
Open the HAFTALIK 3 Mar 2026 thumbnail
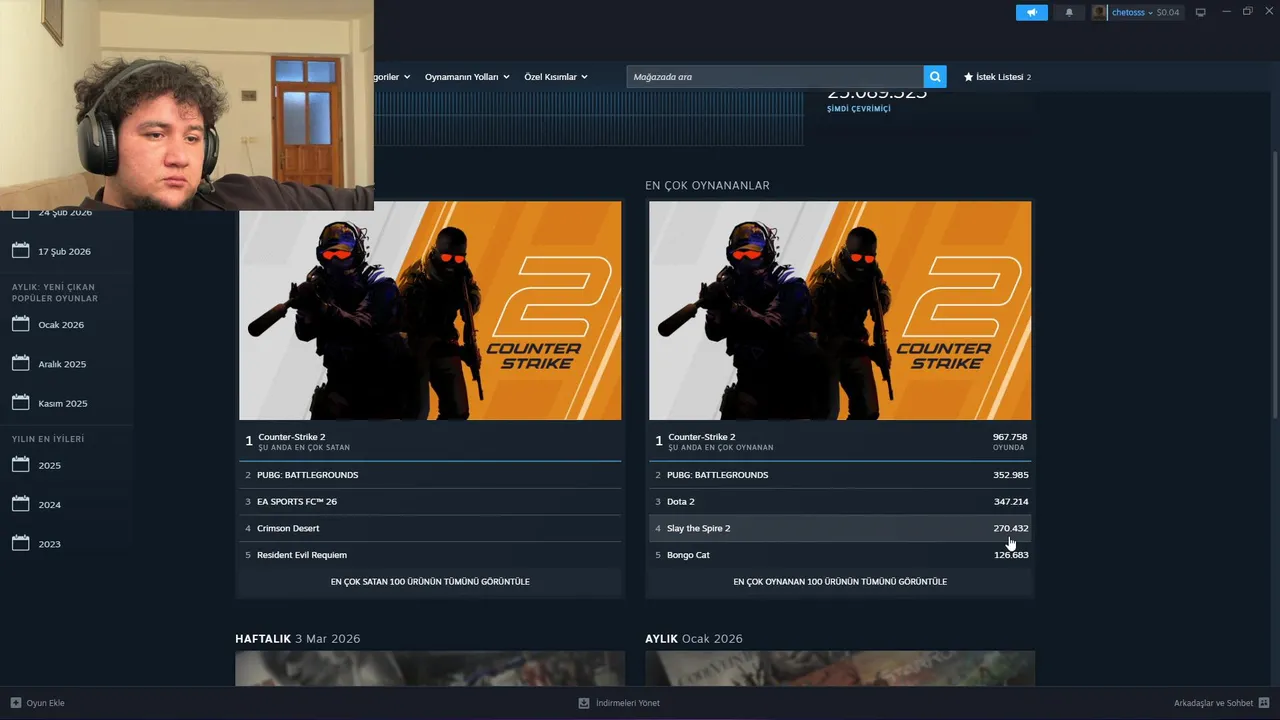pyautogui.click(x=430, y=668)
